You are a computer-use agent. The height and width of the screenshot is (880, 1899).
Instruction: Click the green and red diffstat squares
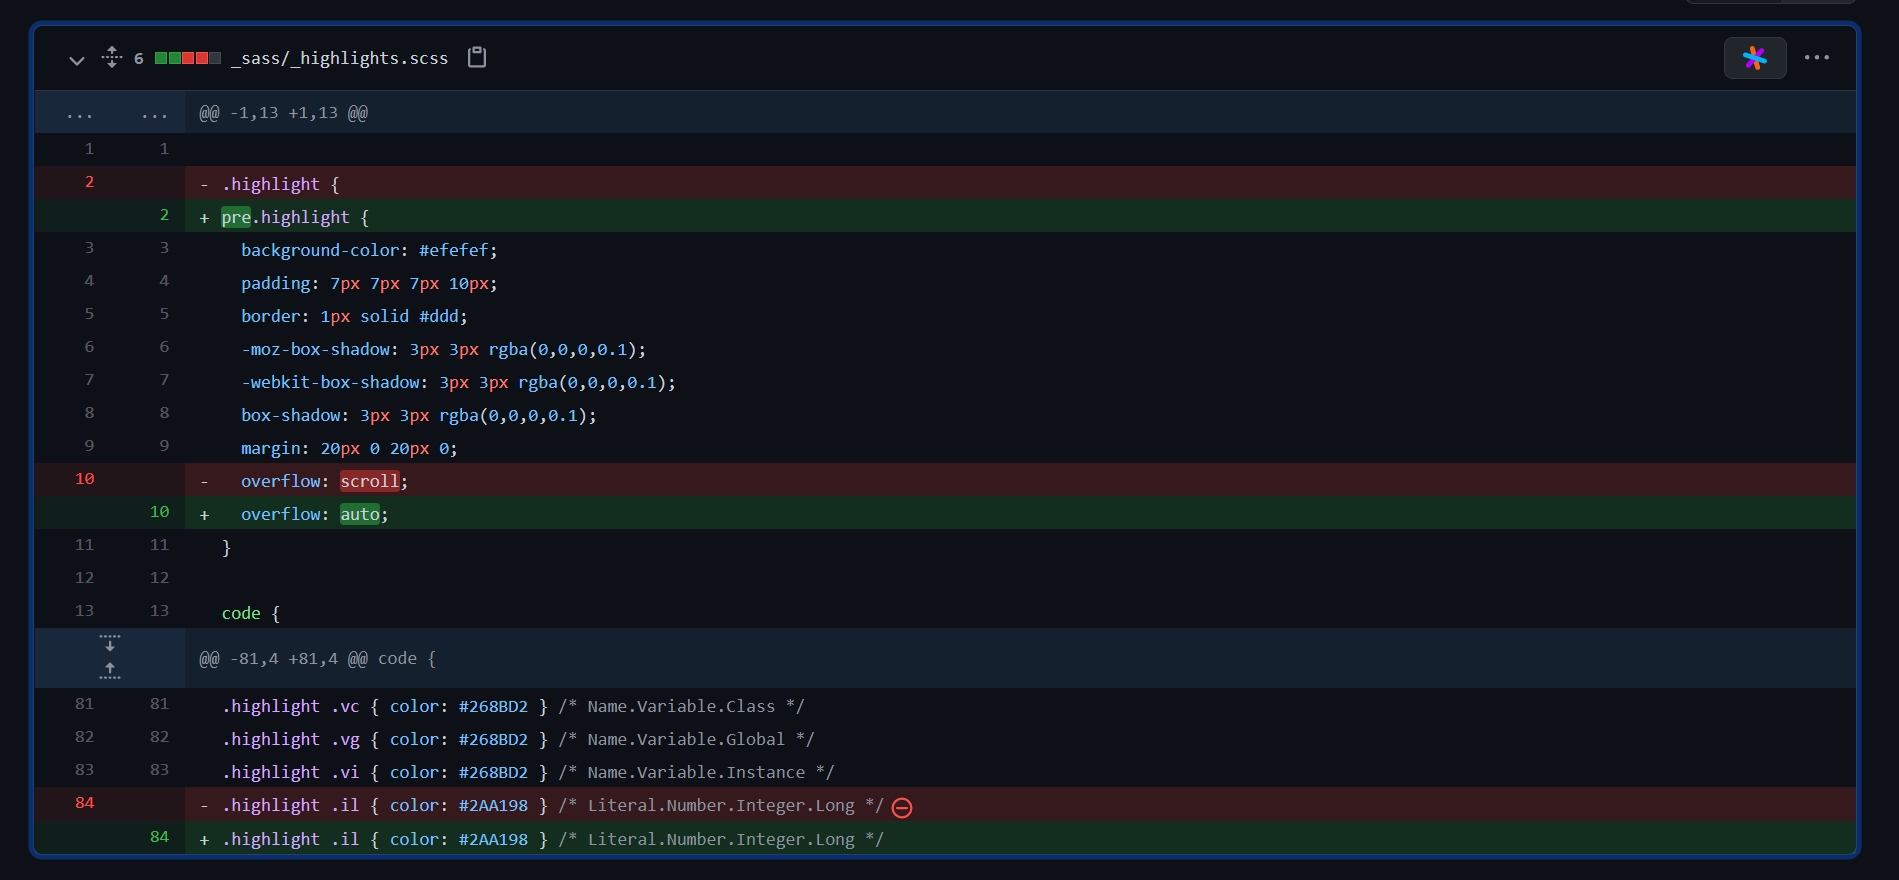point(187,58)
